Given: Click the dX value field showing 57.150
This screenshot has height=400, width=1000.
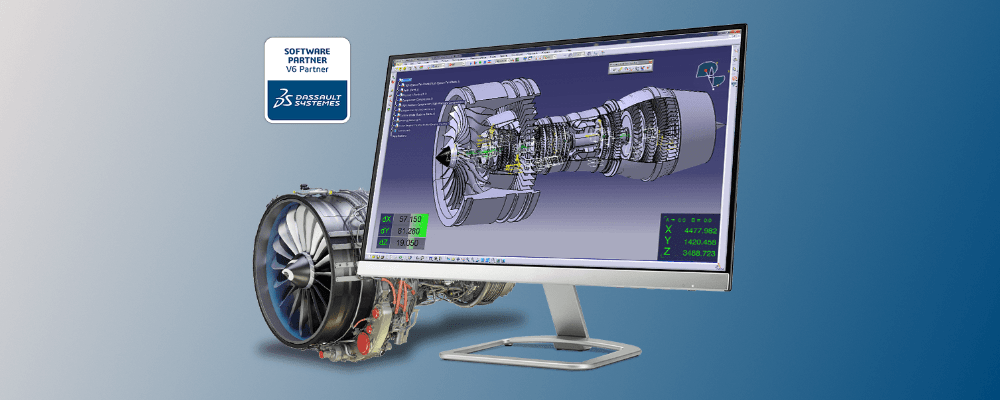Looking at the screenshot, I should (x=412, y=218).
